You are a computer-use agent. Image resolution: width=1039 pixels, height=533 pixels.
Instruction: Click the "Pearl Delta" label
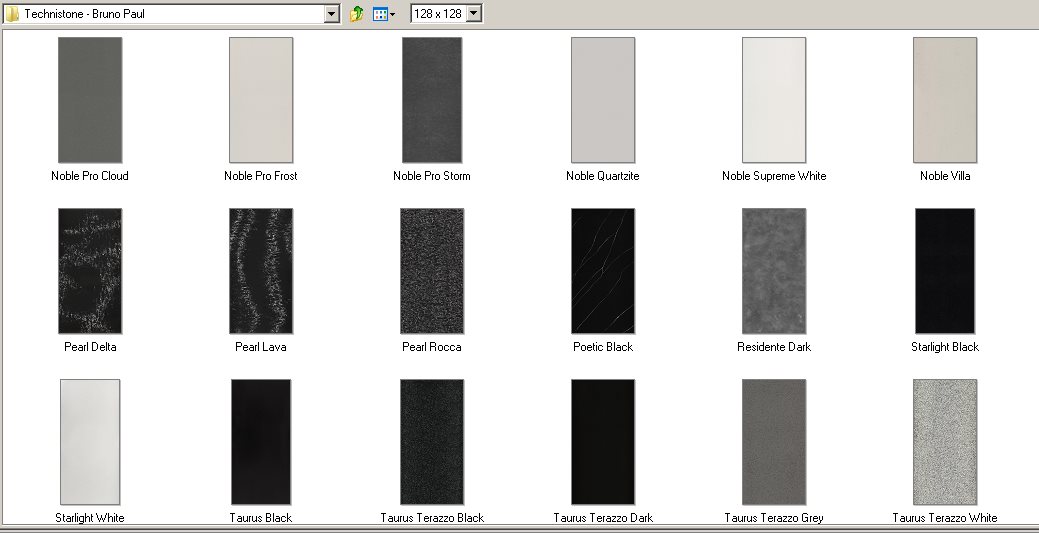(90, 347)
